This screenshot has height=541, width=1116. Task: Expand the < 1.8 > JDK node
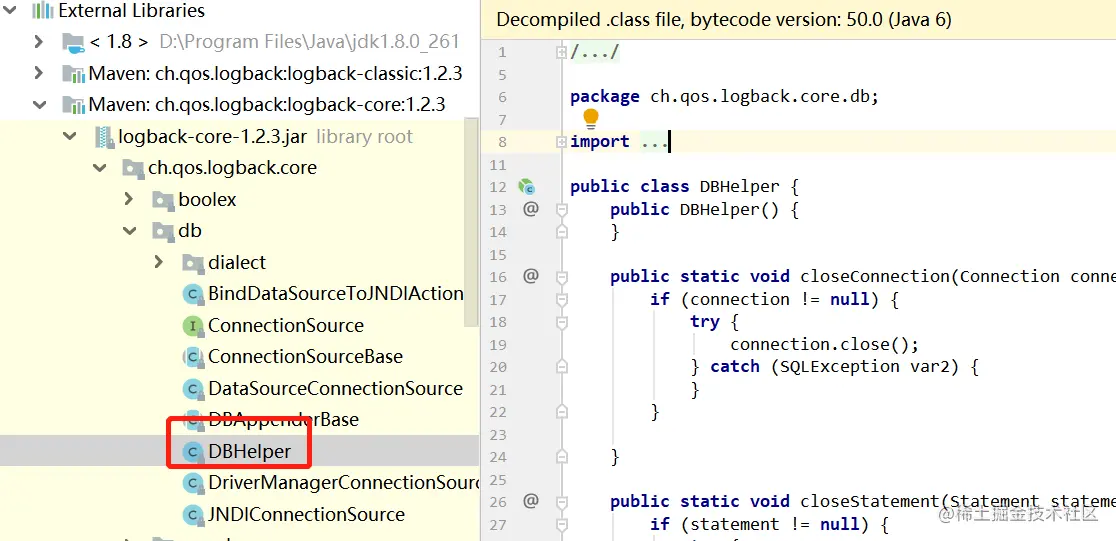tap(39, 42)
